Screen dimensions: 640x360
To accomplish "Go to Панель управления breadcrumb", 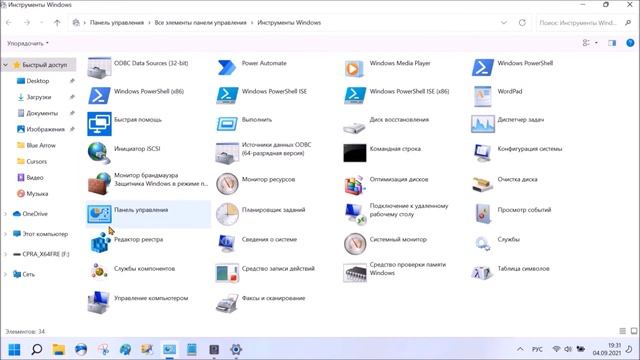I will [117, 23].
